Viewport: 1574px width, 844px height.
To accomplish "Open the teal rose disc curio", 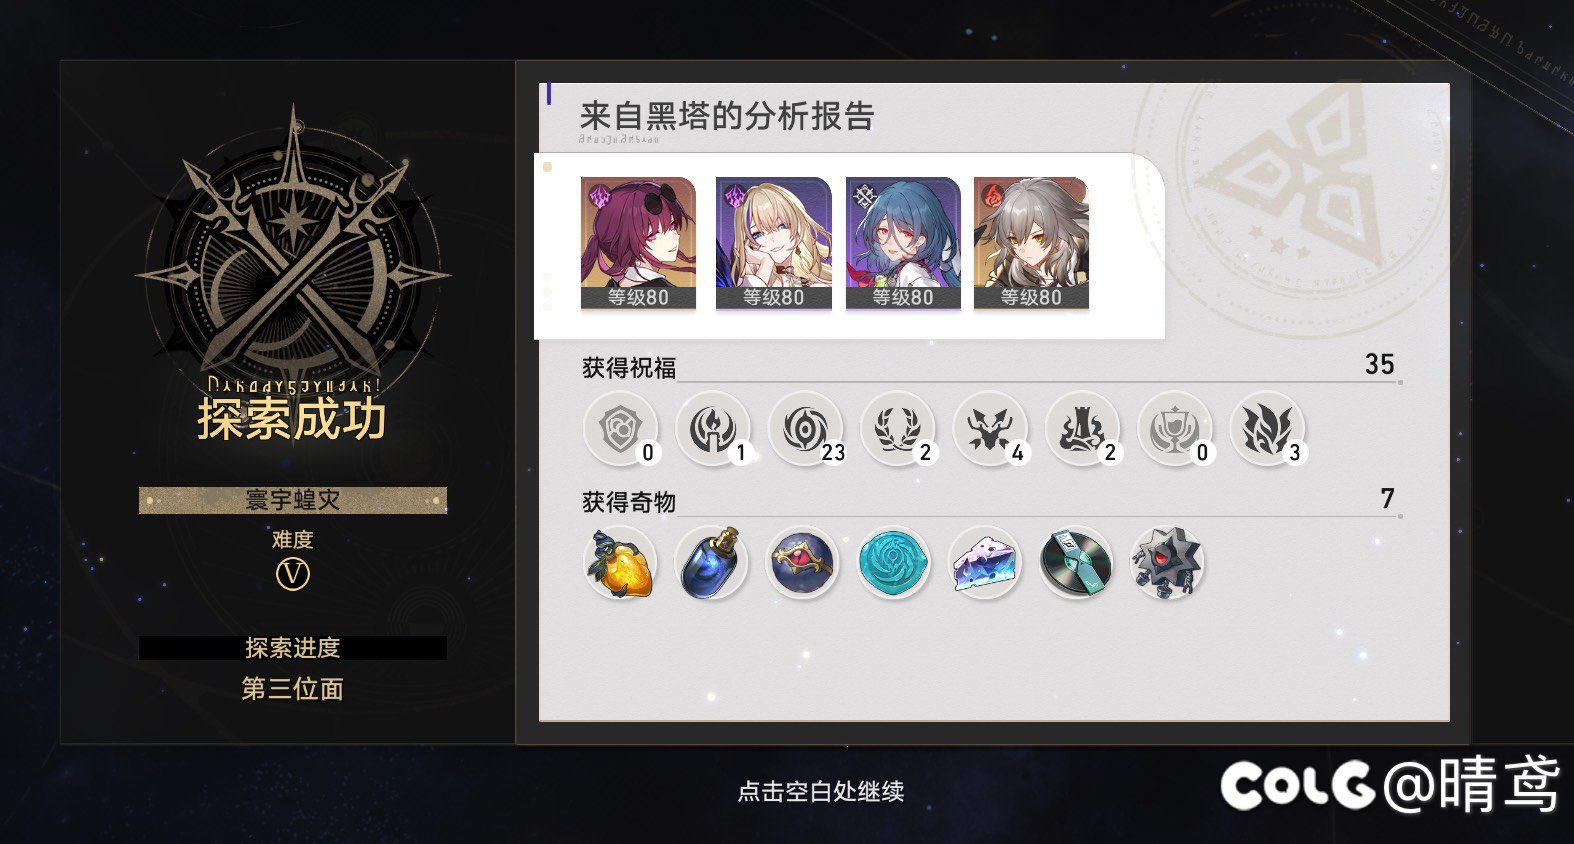I will click(894, 563).
